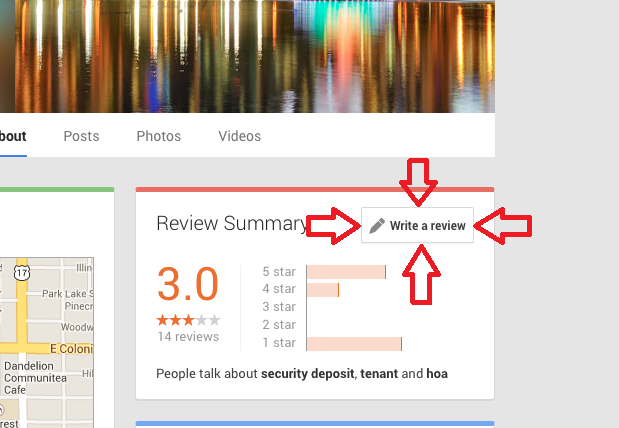Image resolution: width=619 pixels, height=428 pixels.
Task: Click the 4 star rating bar
Action: point(323,290)
